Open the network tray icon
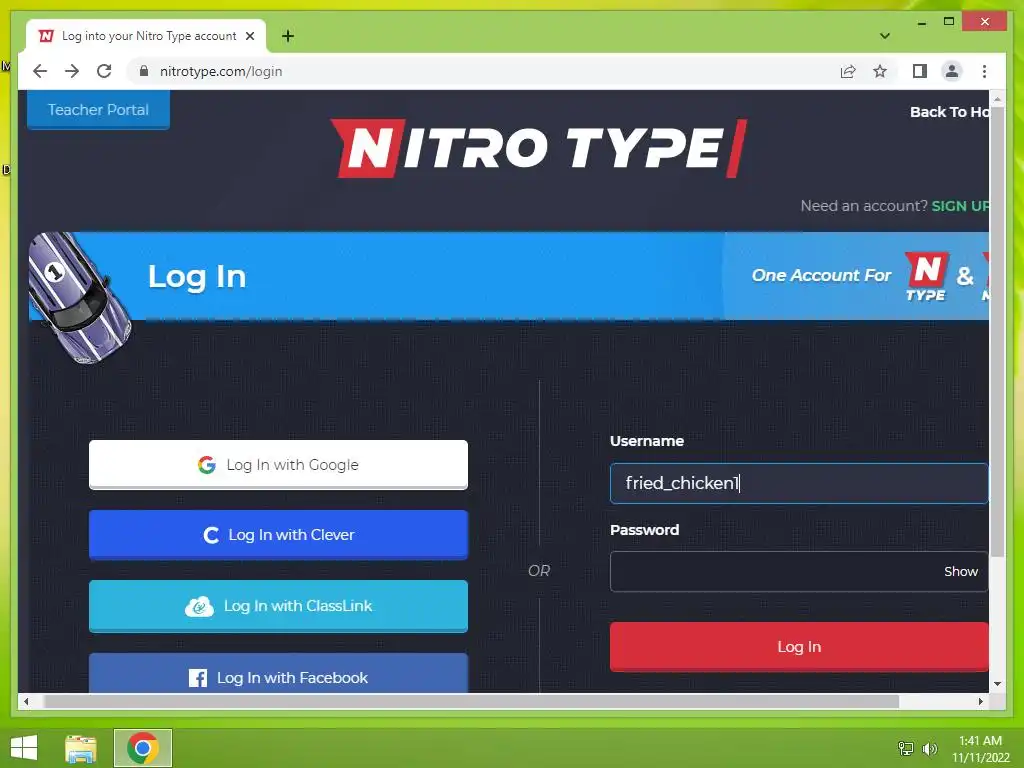The width and height of the screenshot is (1024, 768). coord(906,748)
